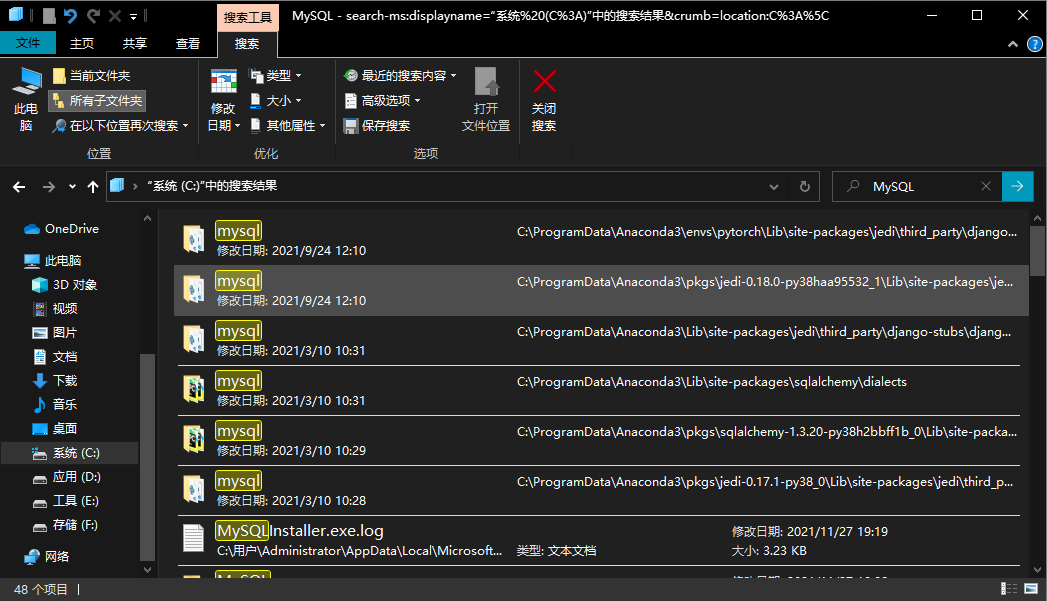Image resolution: width=1047 pixels, height=601 pixels.
Task: Select OneDrive in navigation pane
Action: [x=61, y=229]
